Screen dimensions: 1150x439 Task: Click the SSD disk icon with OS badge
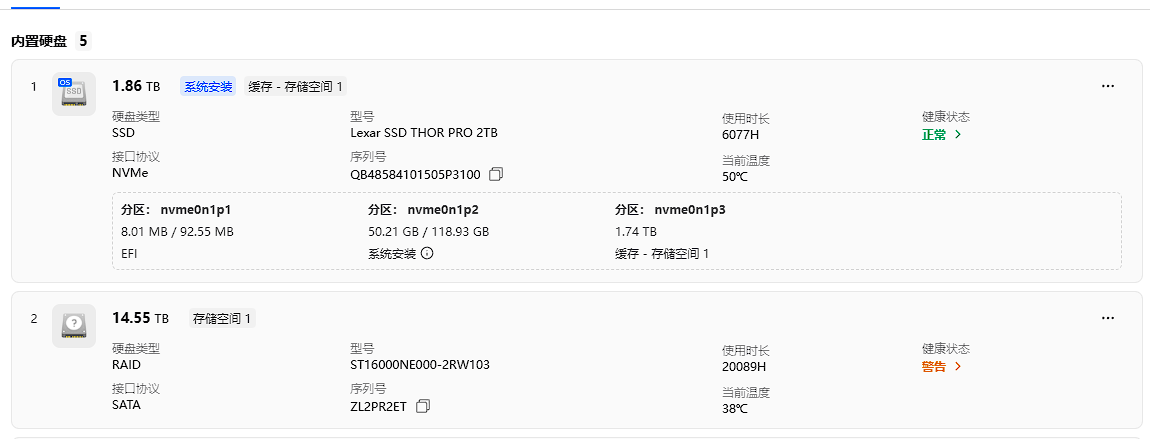click(74, 93)
